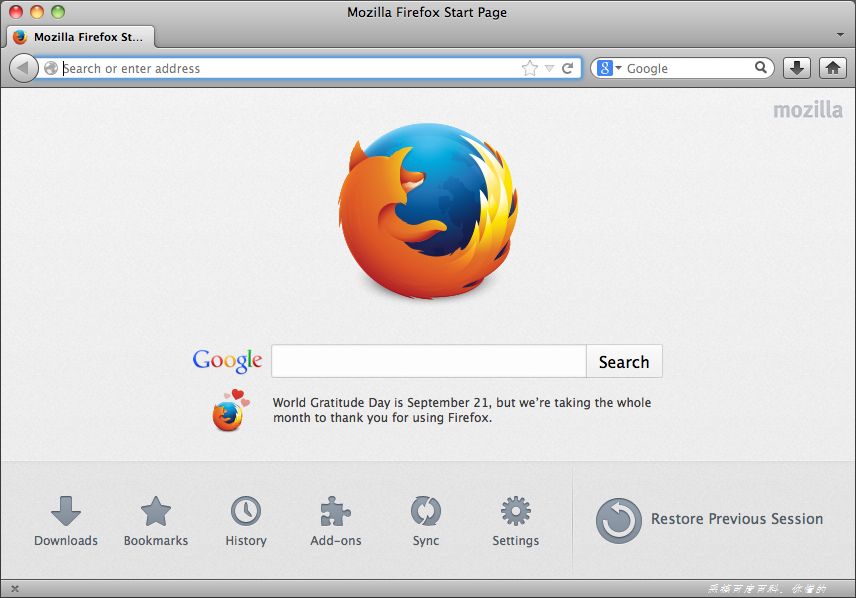Go to the Home page button

(x=833, y=68)
